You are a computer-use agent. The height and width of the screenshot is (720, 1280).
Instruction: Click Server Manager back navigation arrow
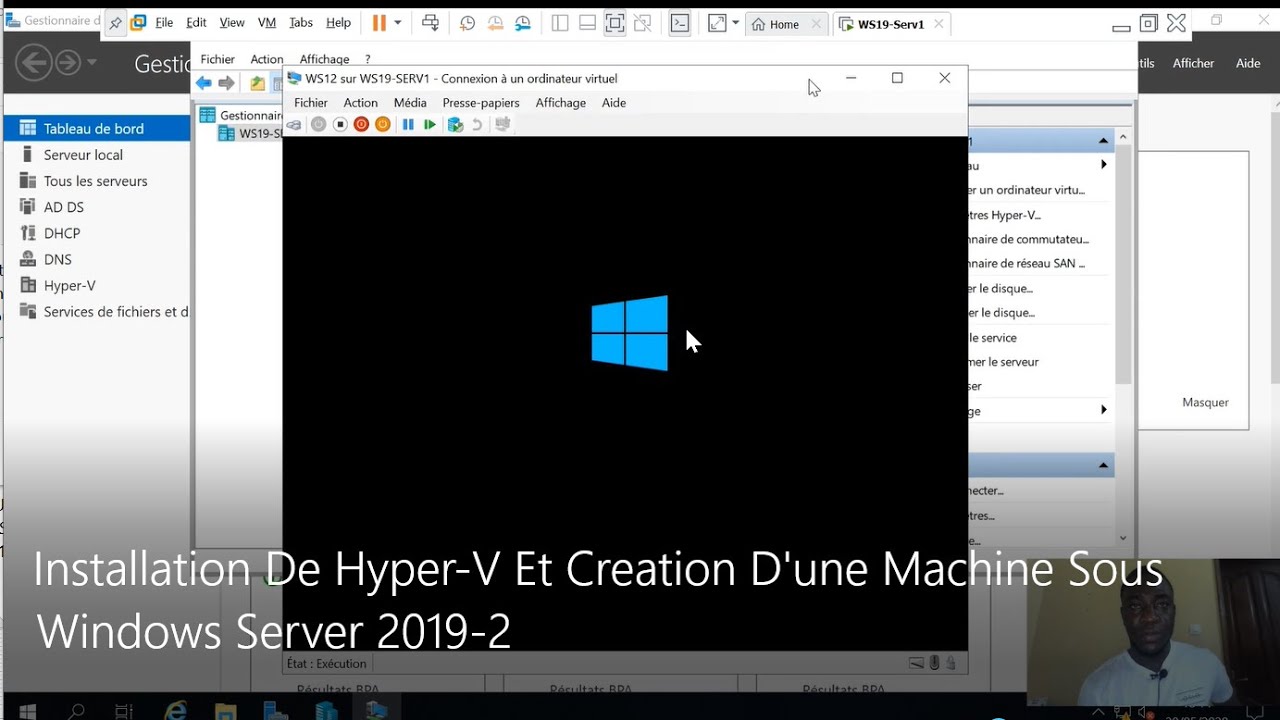33,63
